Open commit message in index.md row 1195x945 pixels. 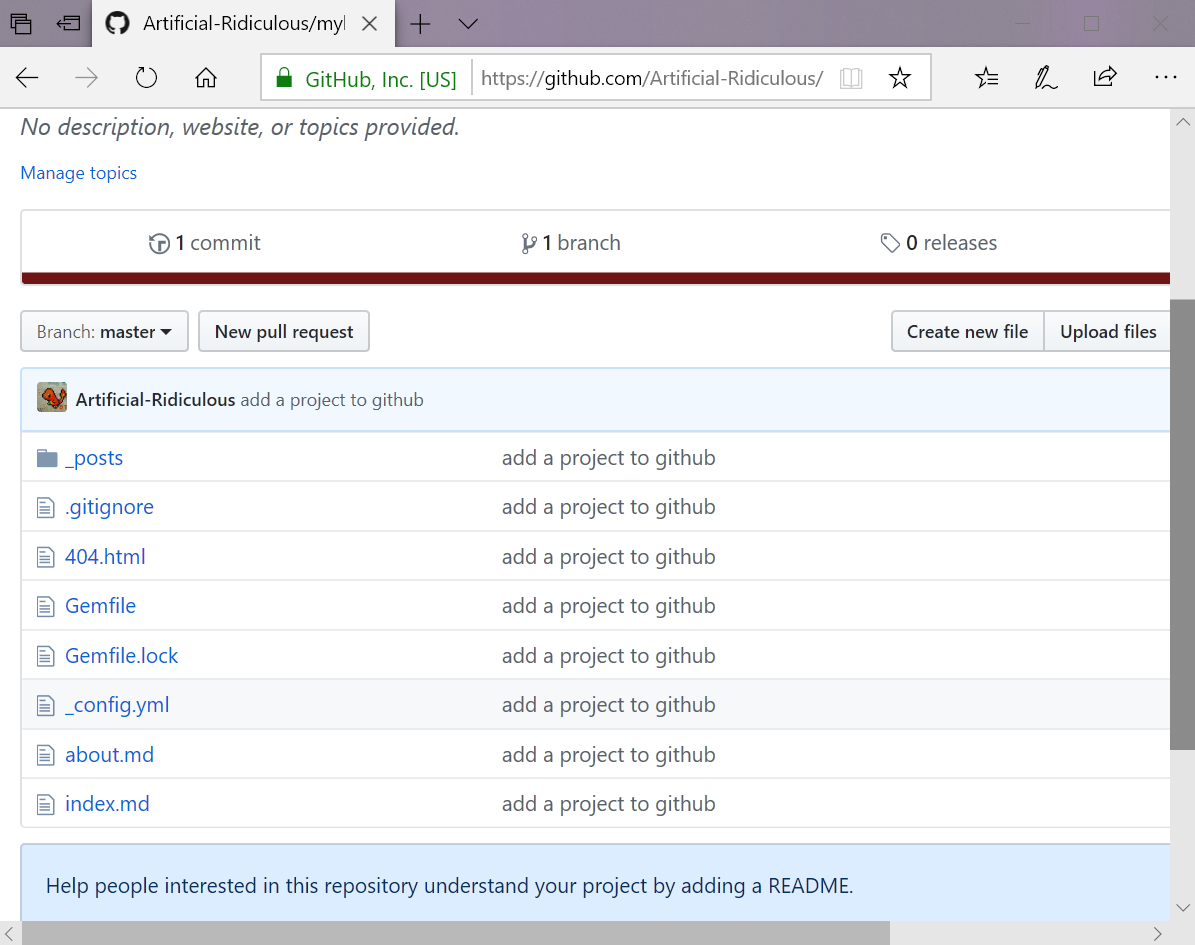pyautogui.click(x=608, y=804)
